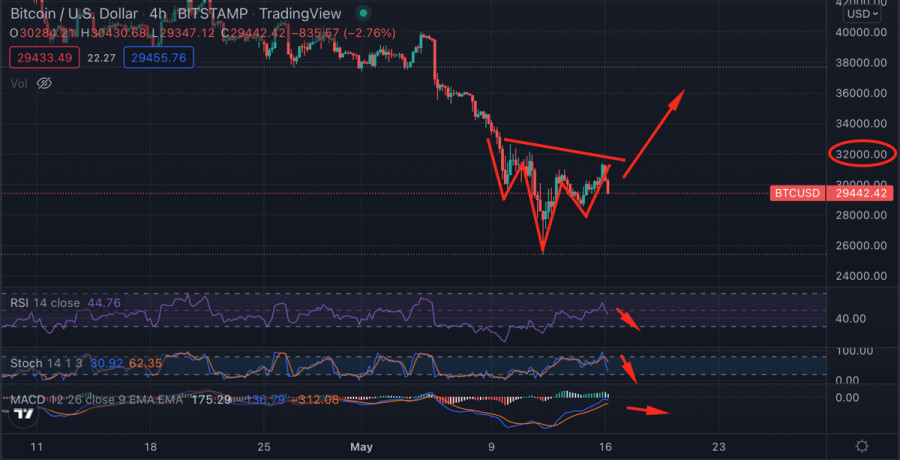
Task: Select the Stoch 14 1 3 indicator legend
Action: (46, 363)
